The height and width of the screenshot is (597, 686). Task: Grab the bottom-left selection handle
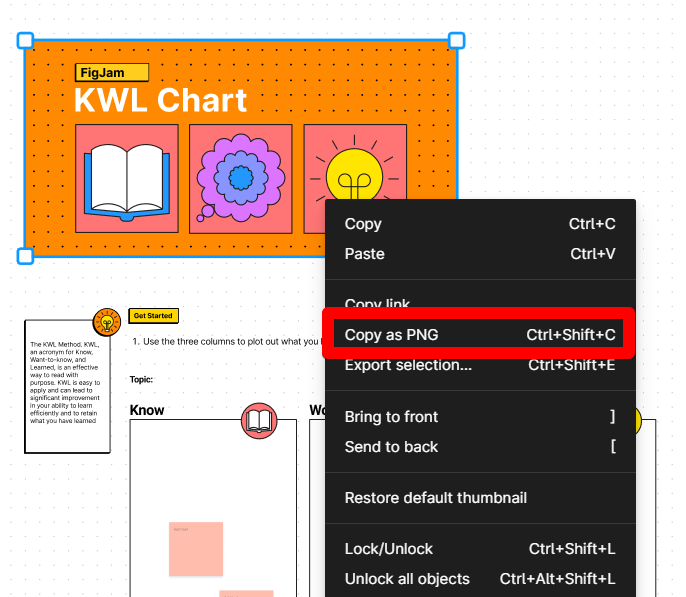[25, 256]
